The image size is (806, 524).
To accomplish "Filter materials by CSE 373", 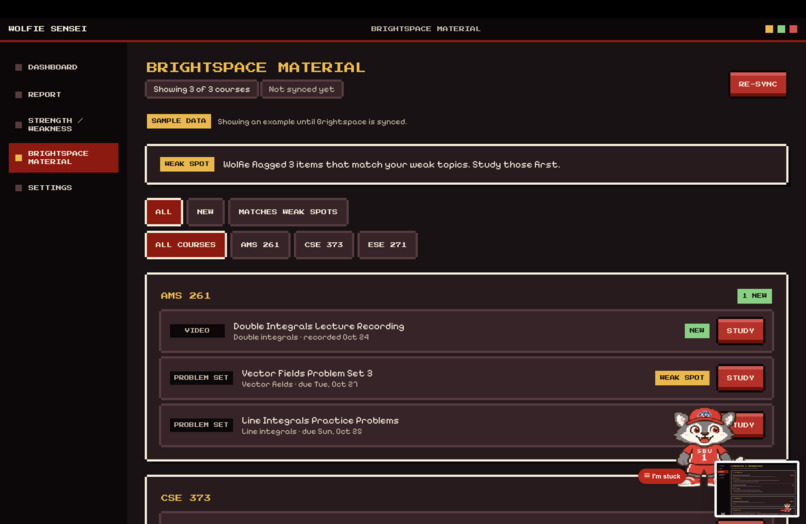I will pos(323,245).
